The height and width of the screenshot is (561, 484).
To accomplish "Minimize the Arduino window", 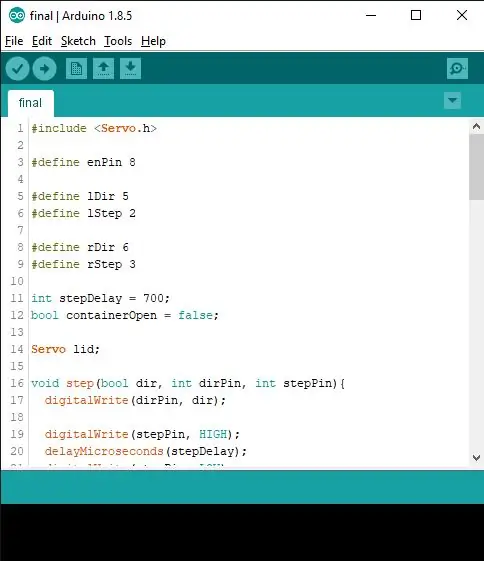I will pos(371,15).
